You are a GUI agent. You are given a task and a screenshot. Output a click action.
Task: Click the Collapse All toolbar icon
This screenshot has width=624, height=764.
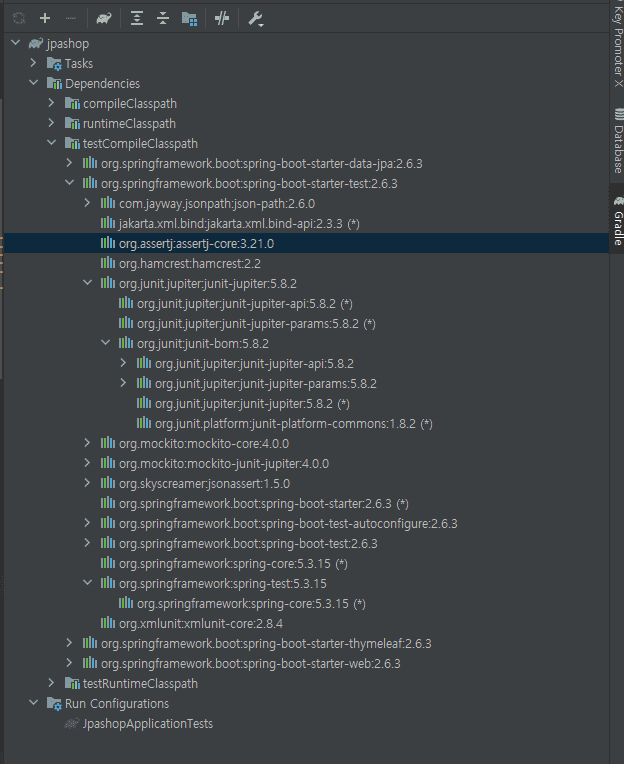(163, 19)
